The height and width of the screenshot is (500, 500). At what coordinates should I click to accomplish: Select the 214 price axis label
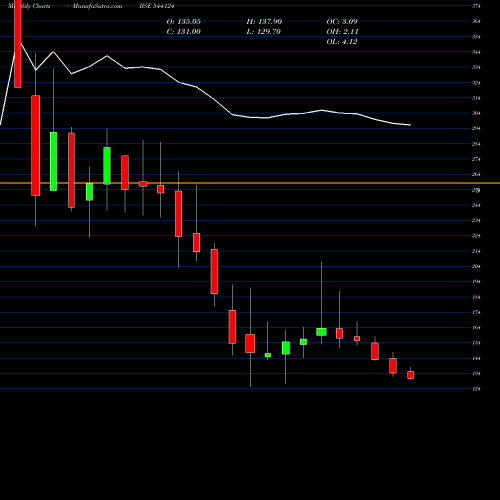coord(476,251)
